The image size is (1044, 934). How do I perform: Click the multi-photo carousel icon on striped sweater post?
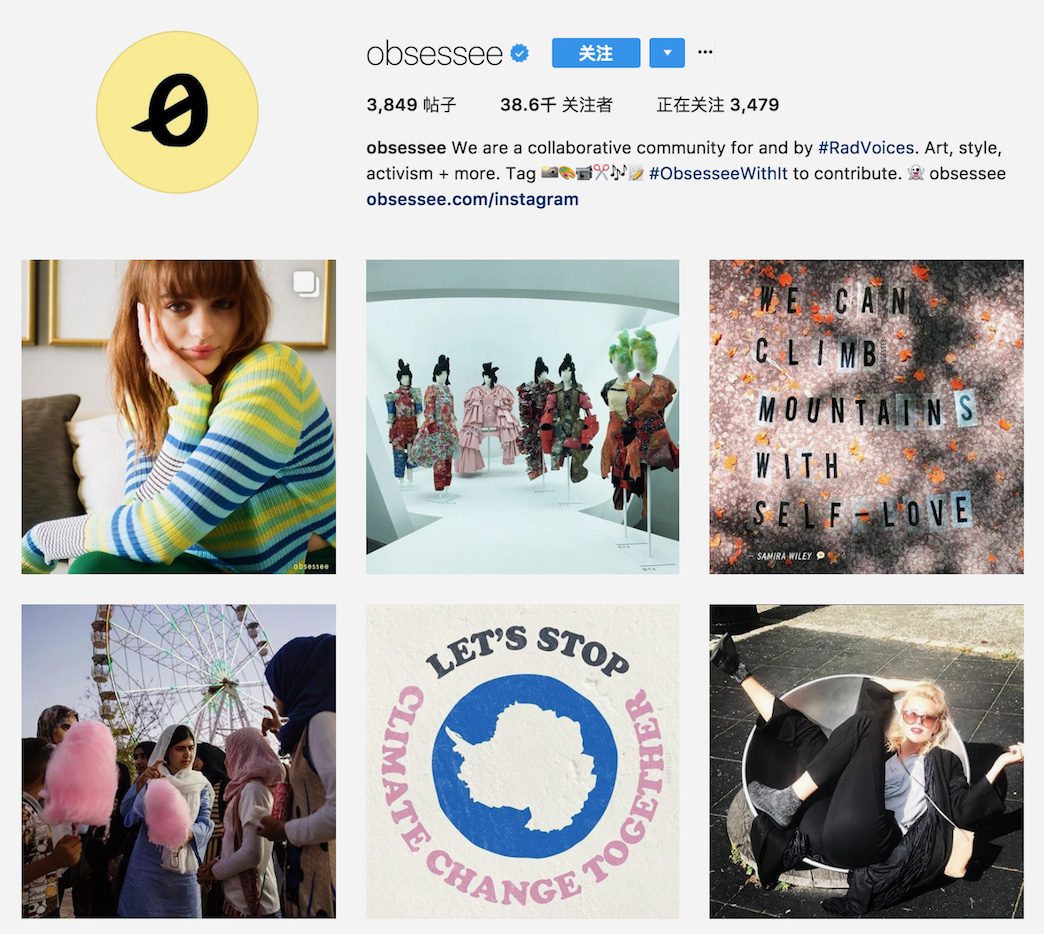306,284
